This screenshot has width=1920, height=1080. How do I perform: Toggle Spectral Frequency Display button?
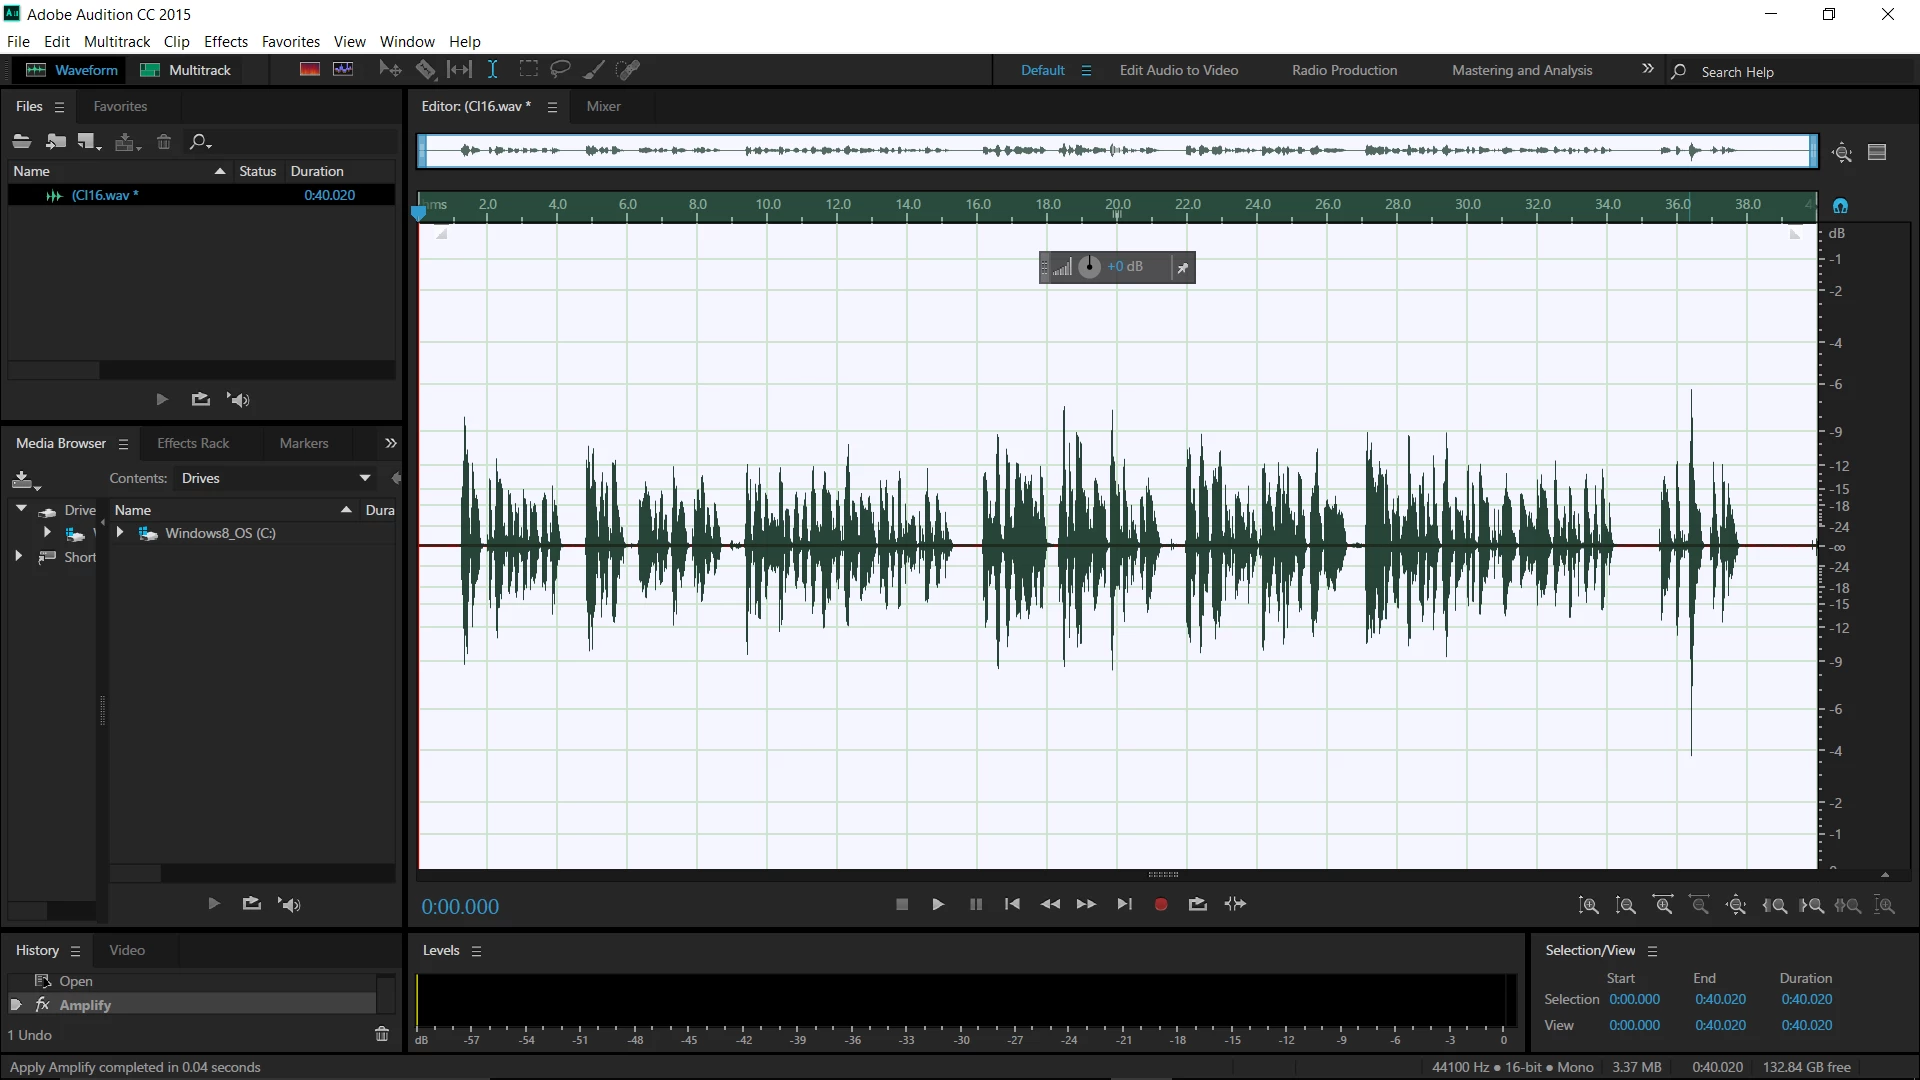point(310,70)
